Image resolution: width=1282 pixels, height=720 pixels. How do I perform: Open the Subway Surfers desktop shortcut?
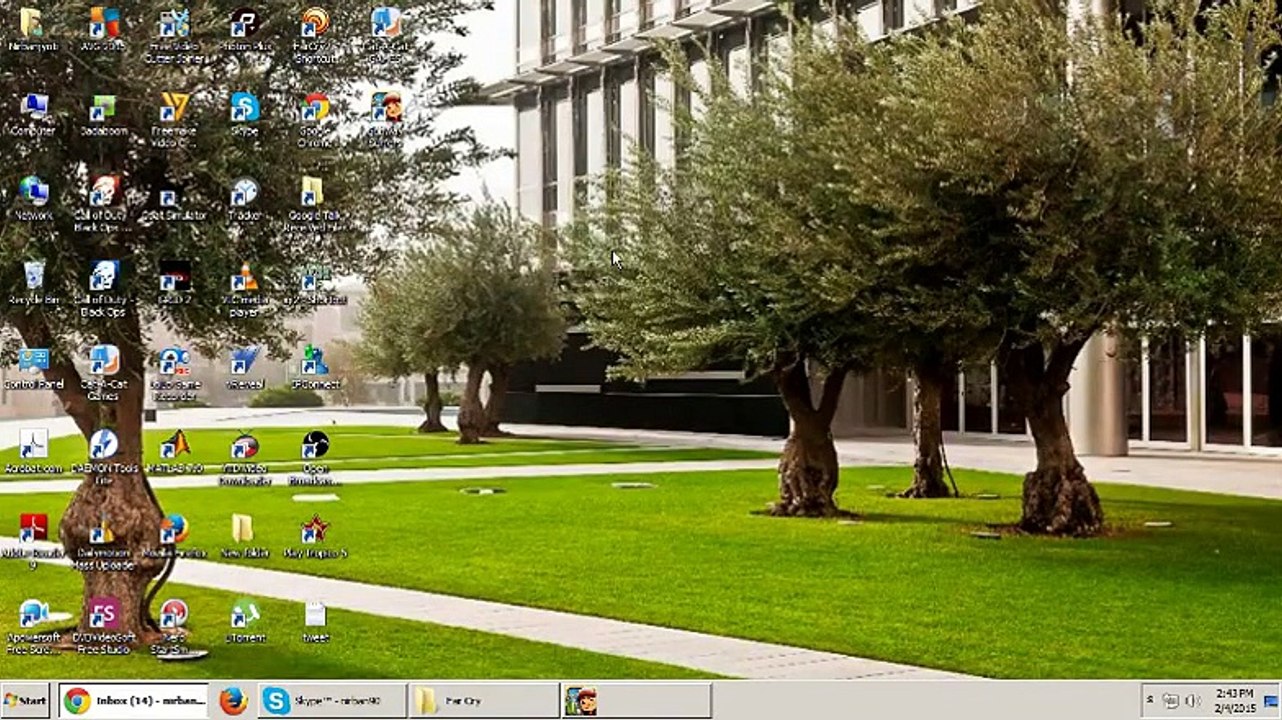click(385, 120)
